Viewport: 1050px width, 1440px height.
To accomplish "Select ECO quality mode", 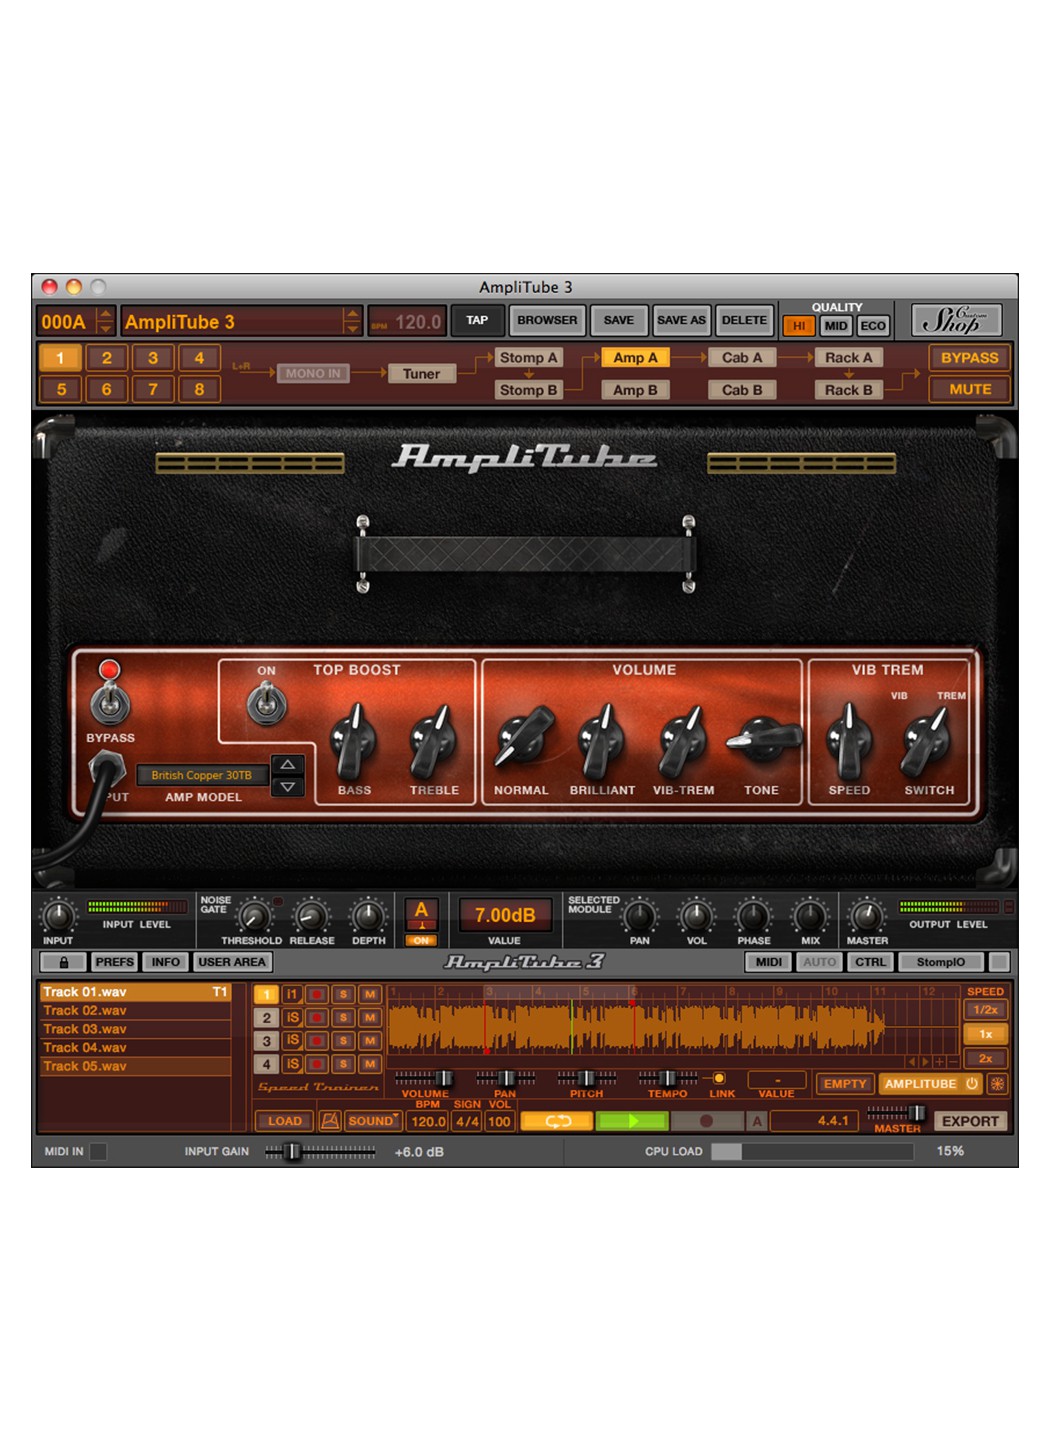I will point(873,326).
